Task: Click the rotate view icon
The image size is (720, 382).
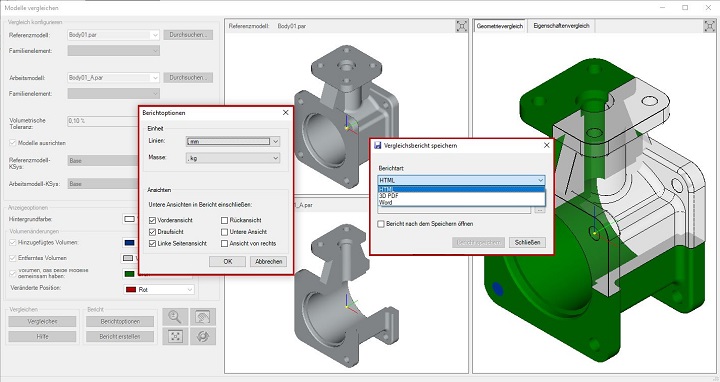Action: click(x=202, y=336)
